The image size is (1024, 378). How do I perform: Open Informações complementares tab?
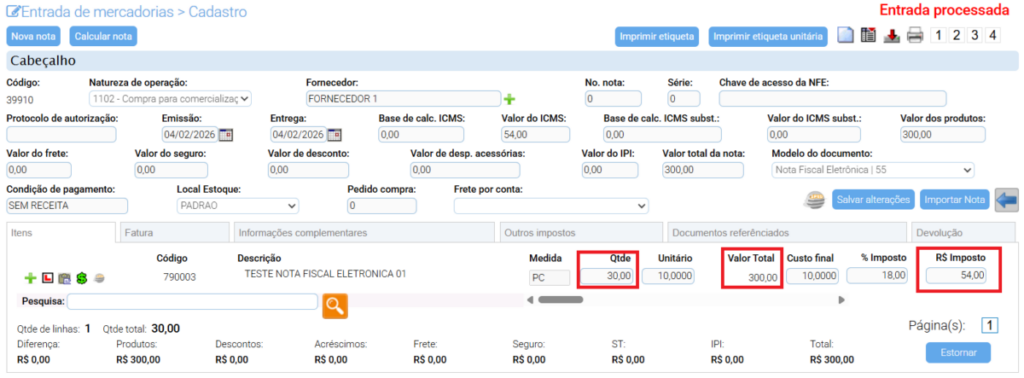[364, 232]
